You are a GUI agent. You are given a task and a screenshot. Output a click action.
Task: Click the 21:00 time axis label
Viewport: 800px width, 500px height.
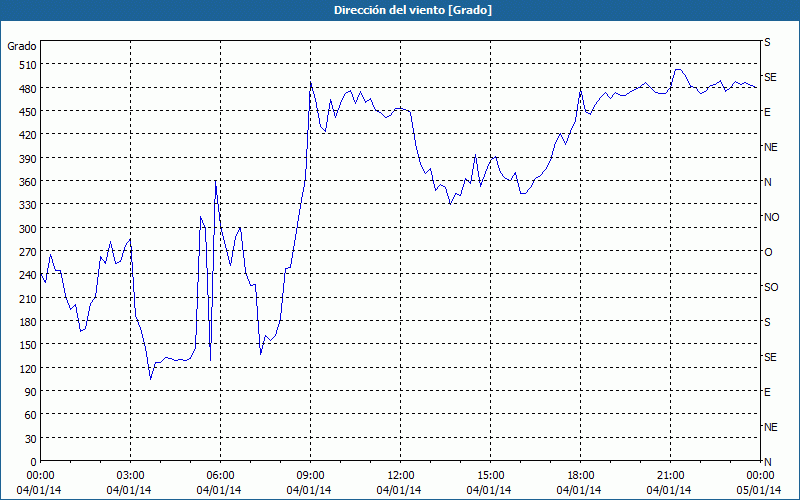(x=671, y=476)
